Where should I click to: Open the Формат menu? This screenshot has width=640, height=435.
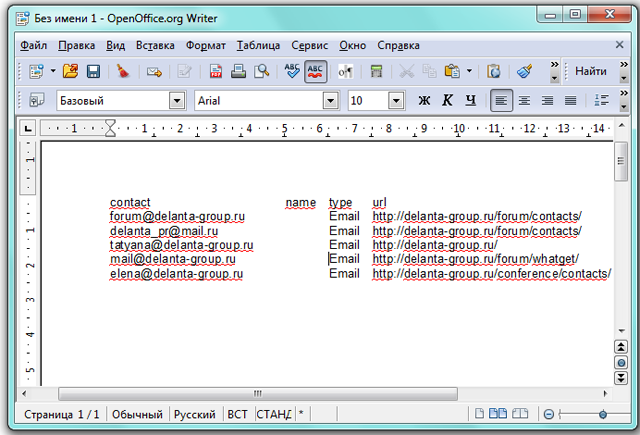pyautogui.click(x=206, y=45)
